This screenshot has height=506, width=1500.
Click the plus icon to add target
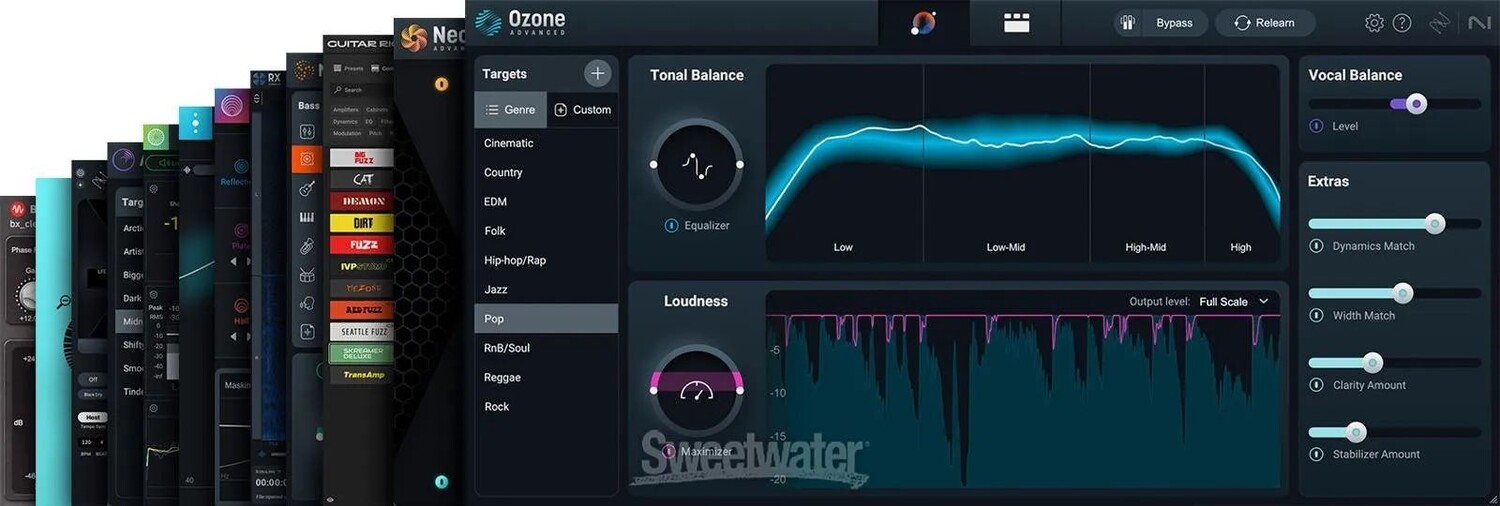click(x=597, y=73)
